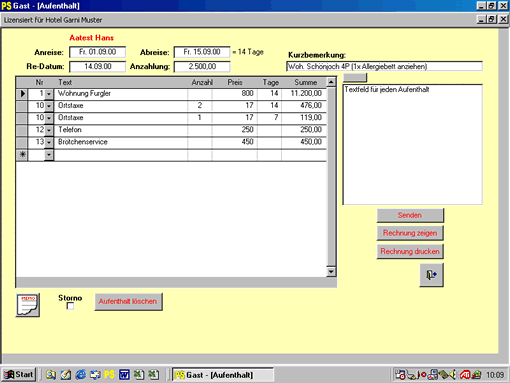The image size is (510, 383).
Task: Click the sum cell 476,00
Action: (x=304, y=106)
